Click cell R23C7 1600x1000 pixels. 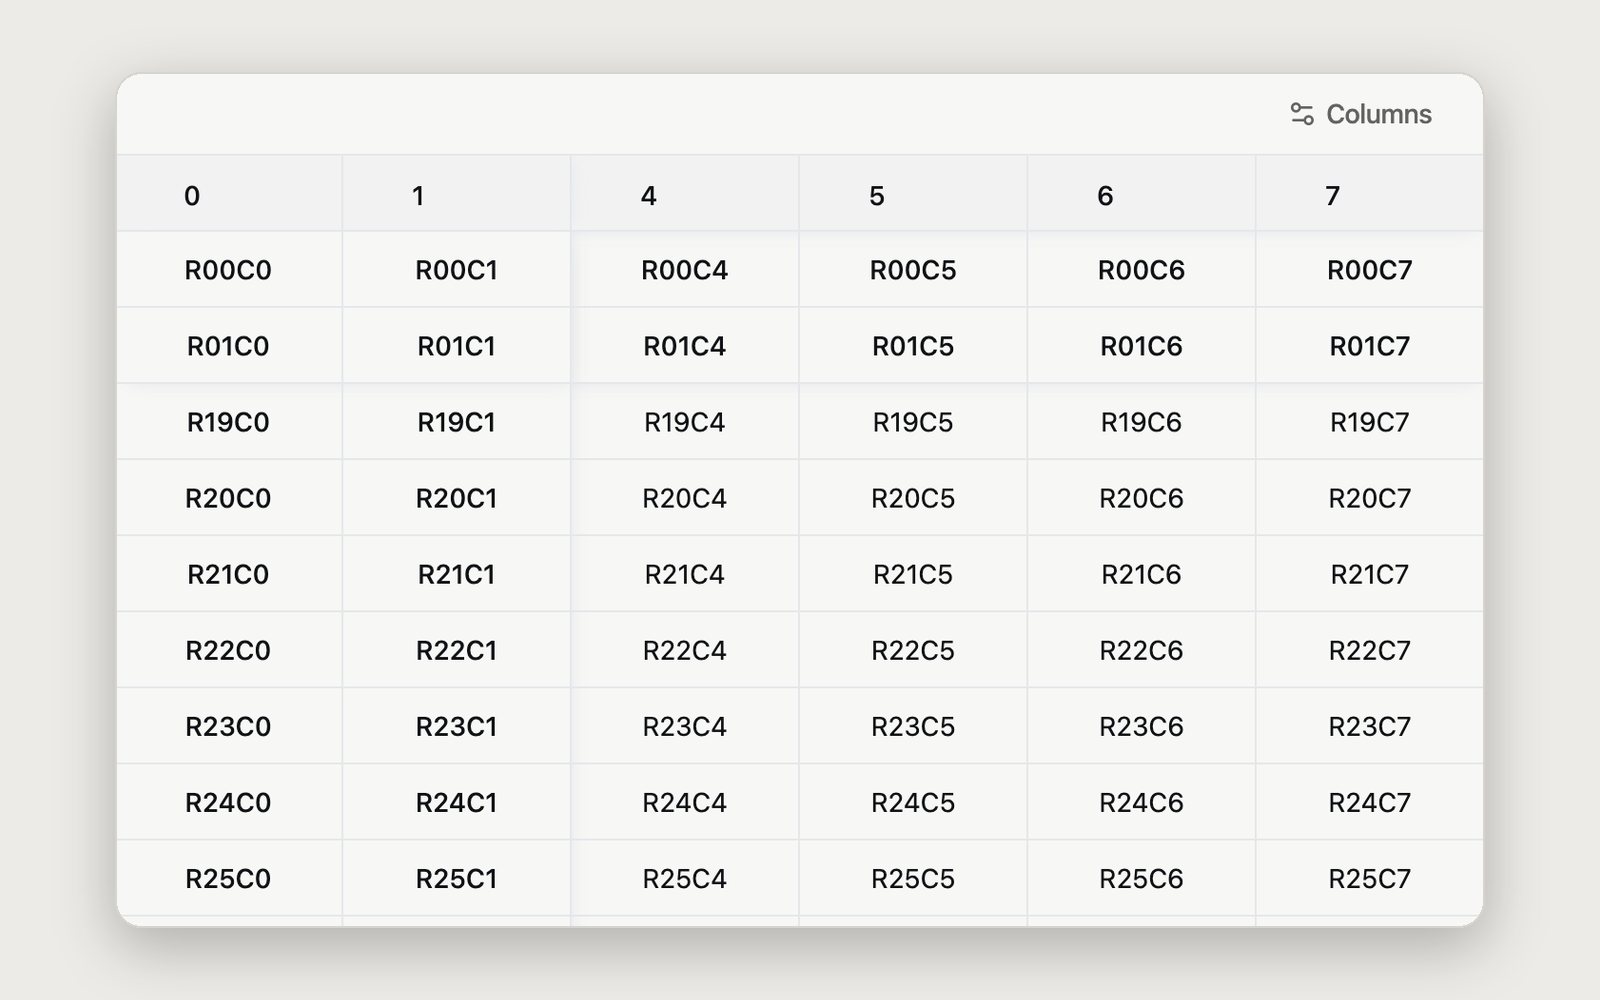[x=1369, y=726]
